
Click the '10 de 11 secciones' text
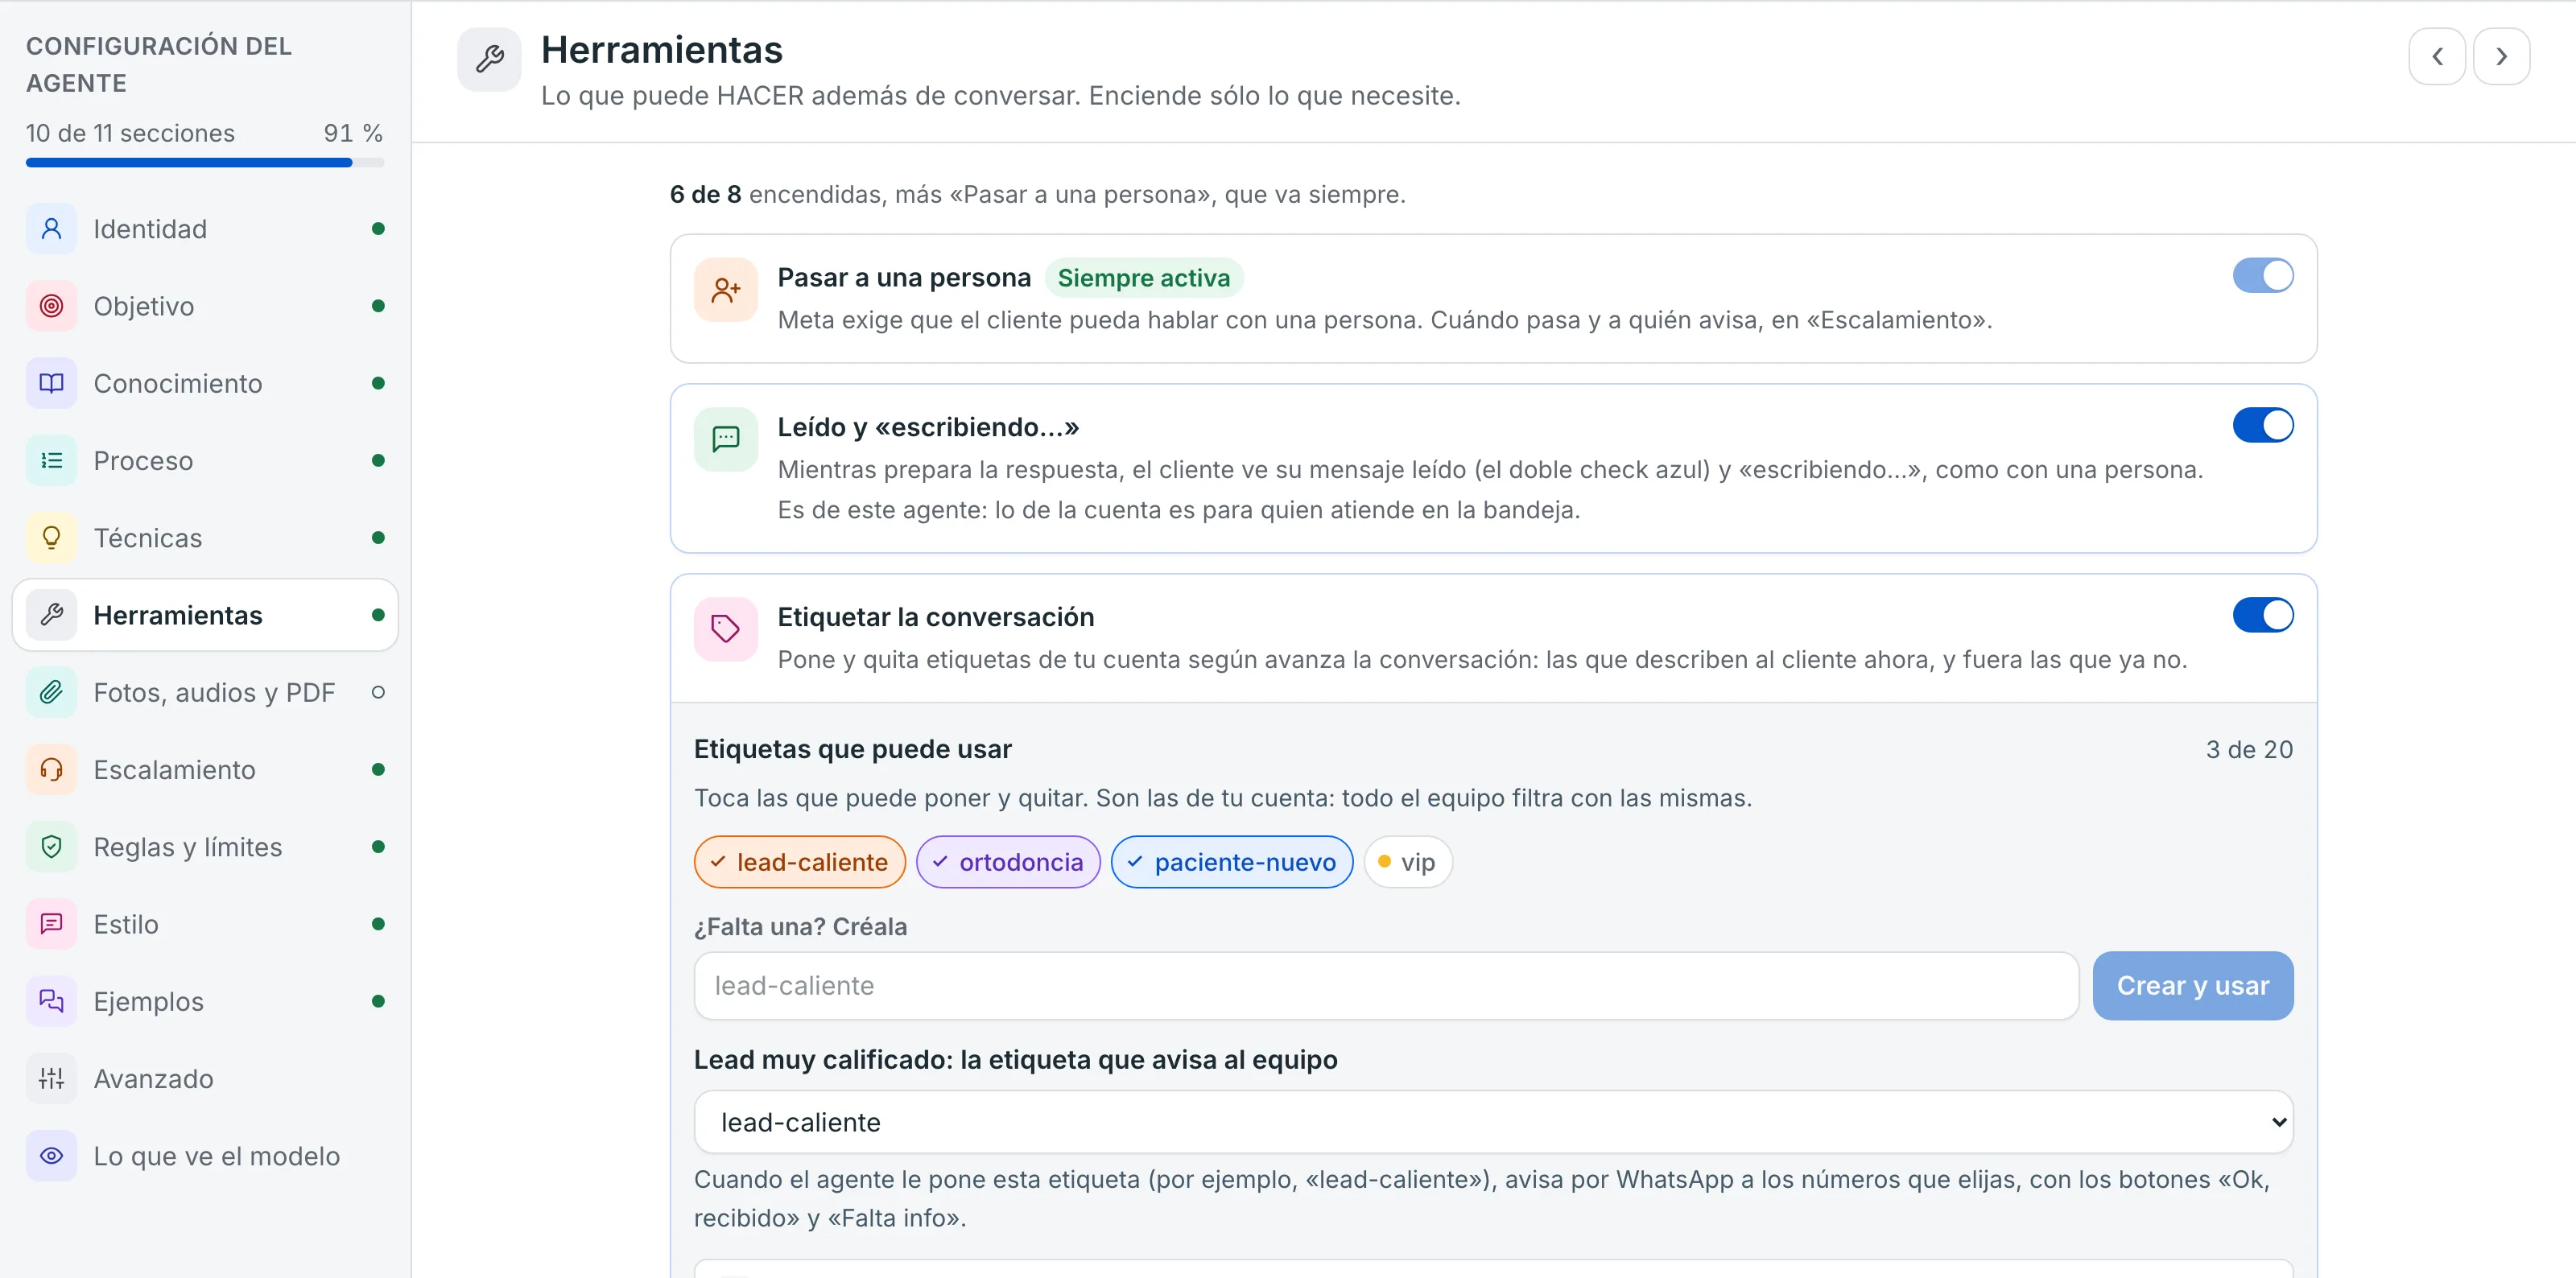pos(130,133)
